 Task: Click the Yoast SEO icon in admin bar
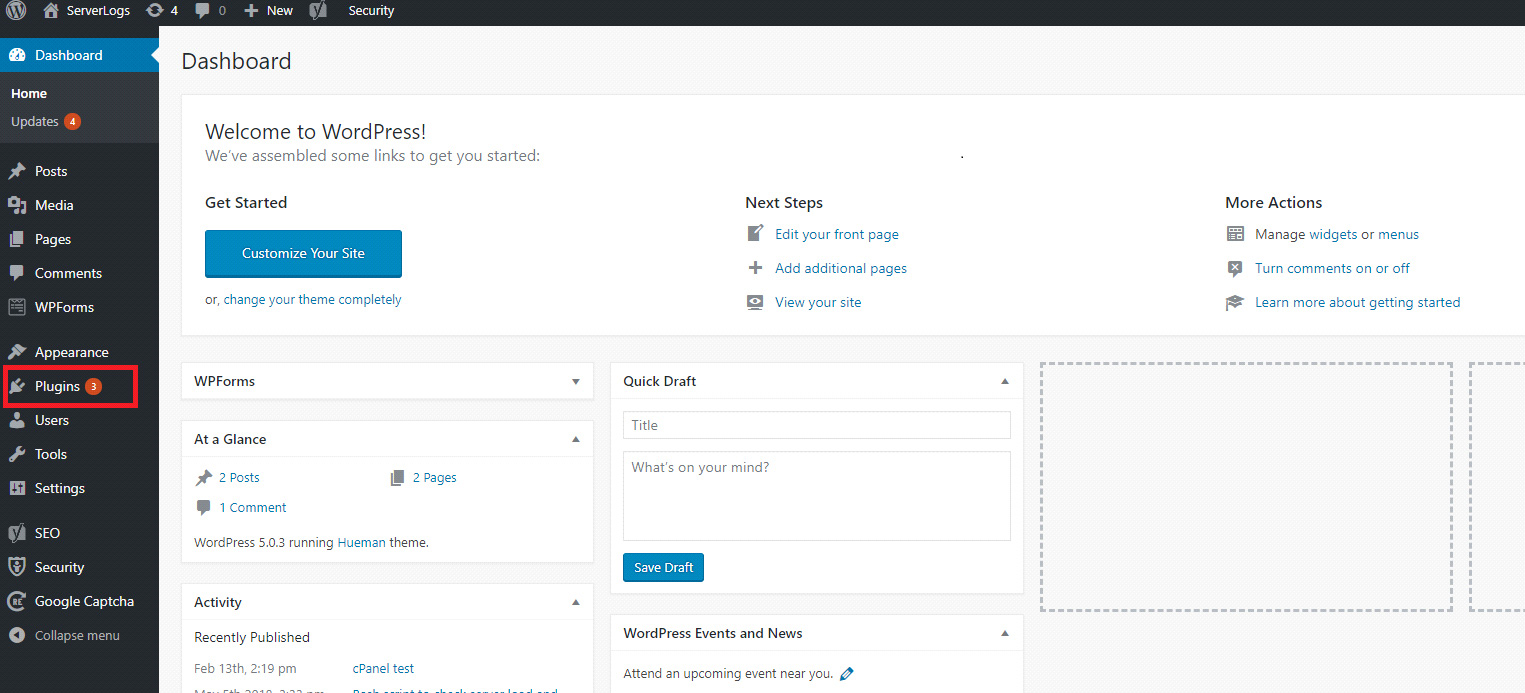[318, 11]
